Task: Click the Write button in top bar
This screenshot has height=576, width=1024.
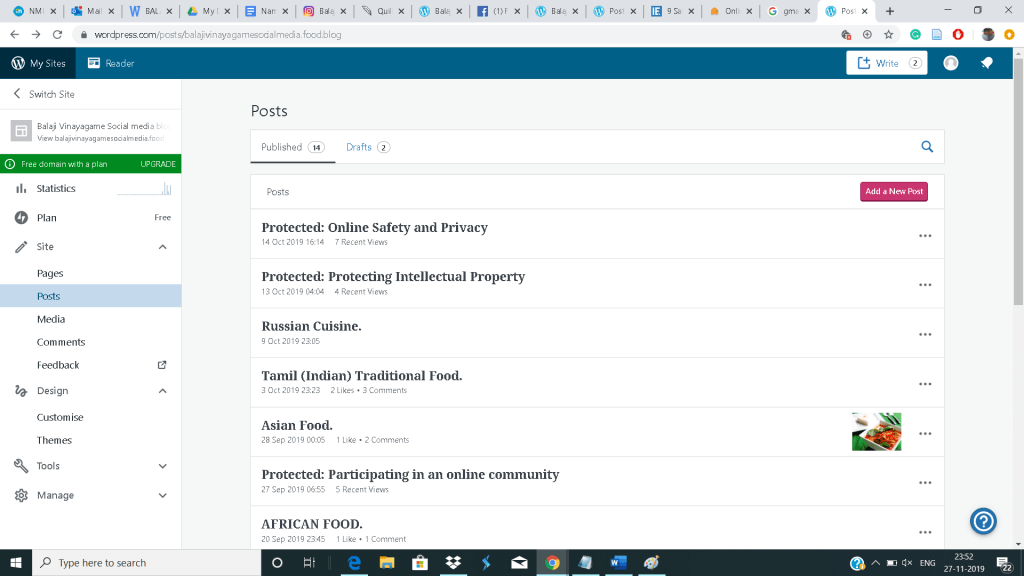Action: 886,63
